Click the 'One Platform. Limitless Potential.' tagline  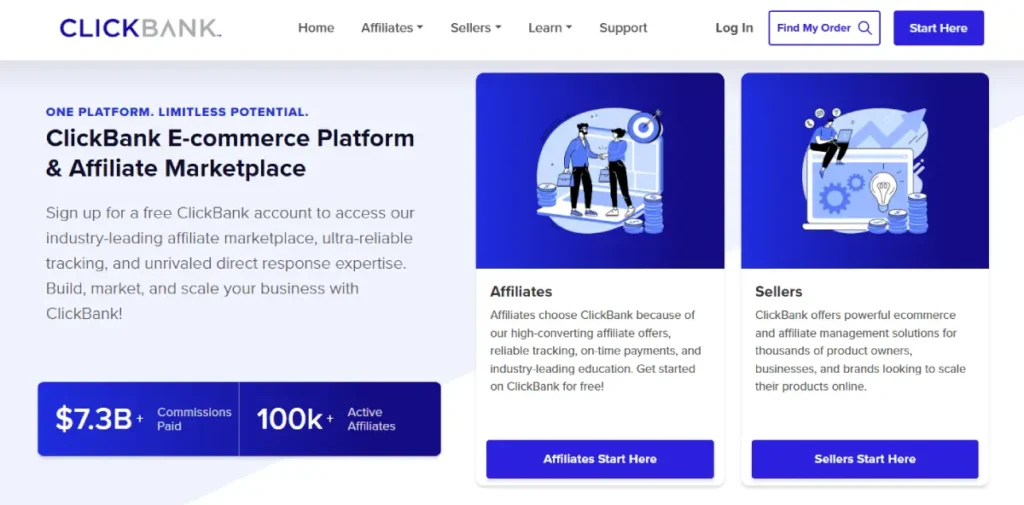177,112
